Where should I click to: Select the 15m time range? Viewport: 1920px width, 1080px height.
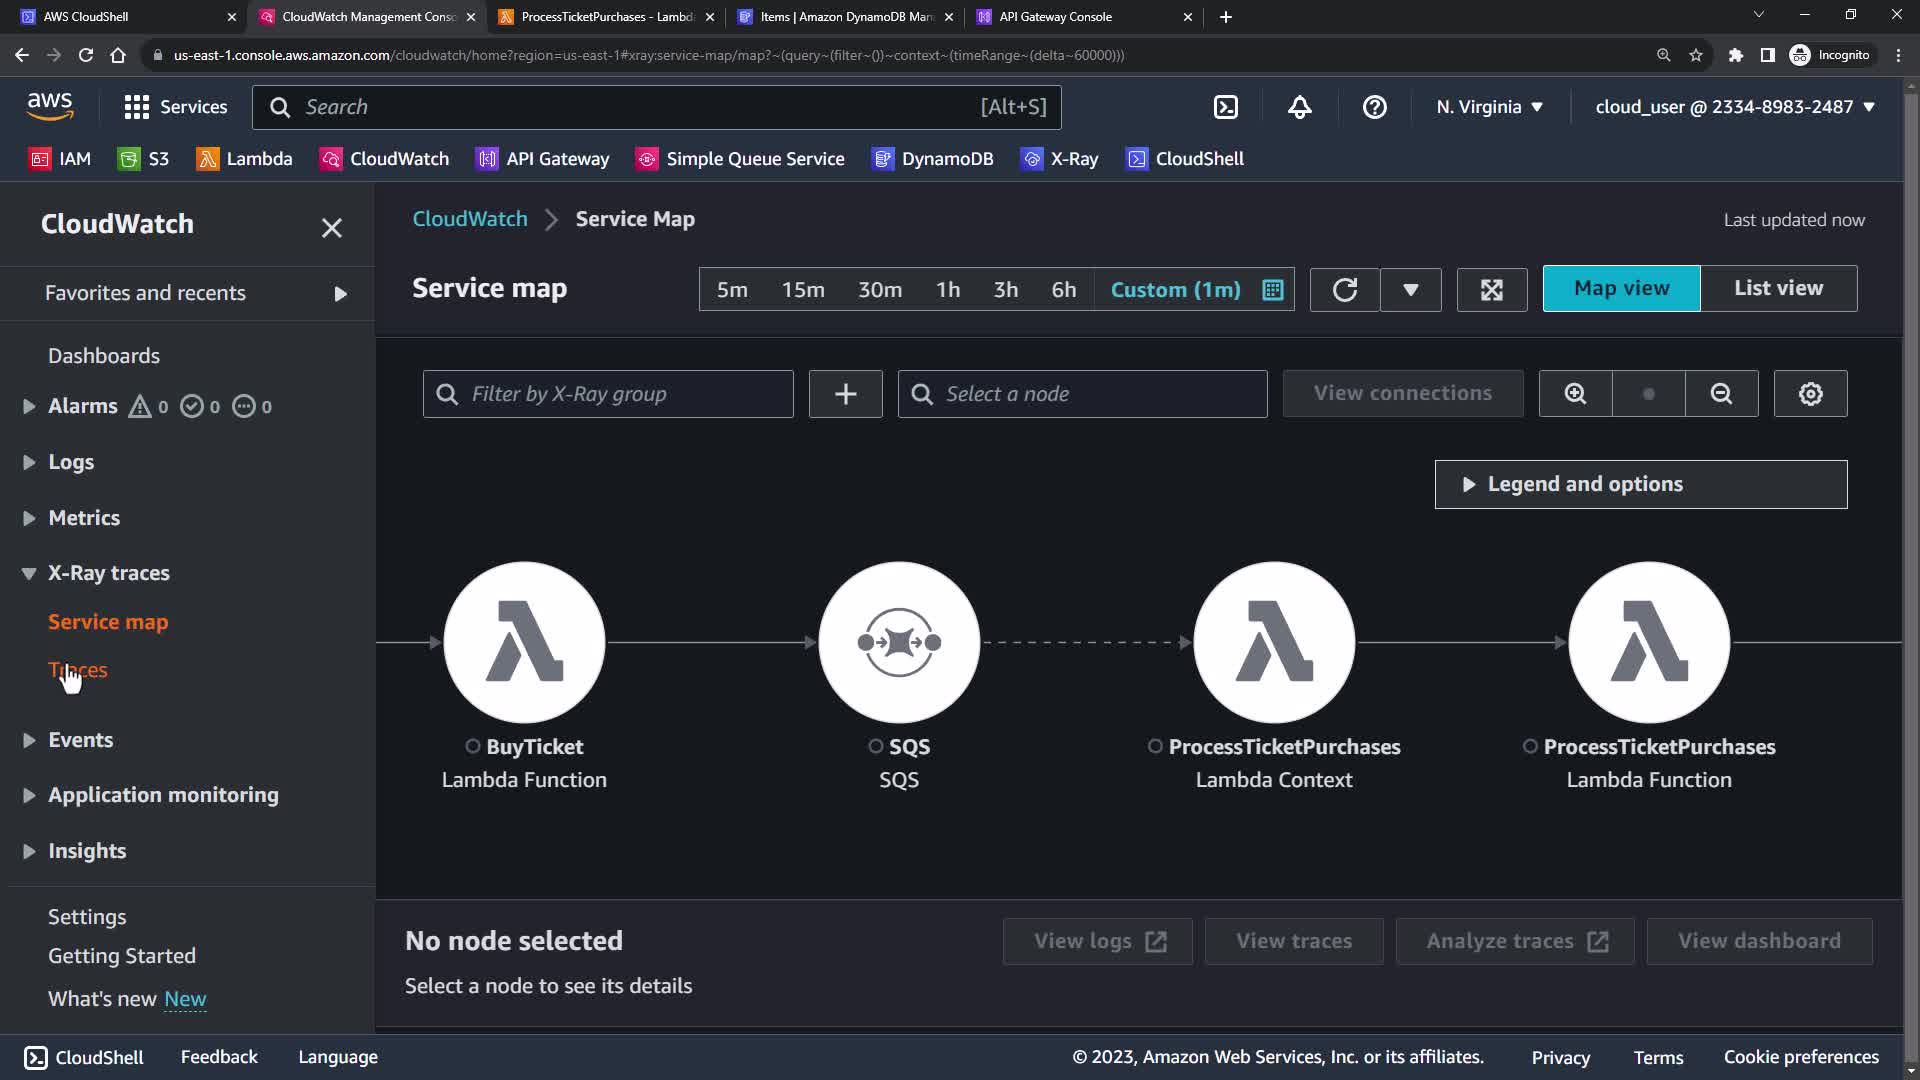click(x=803, y=290)
